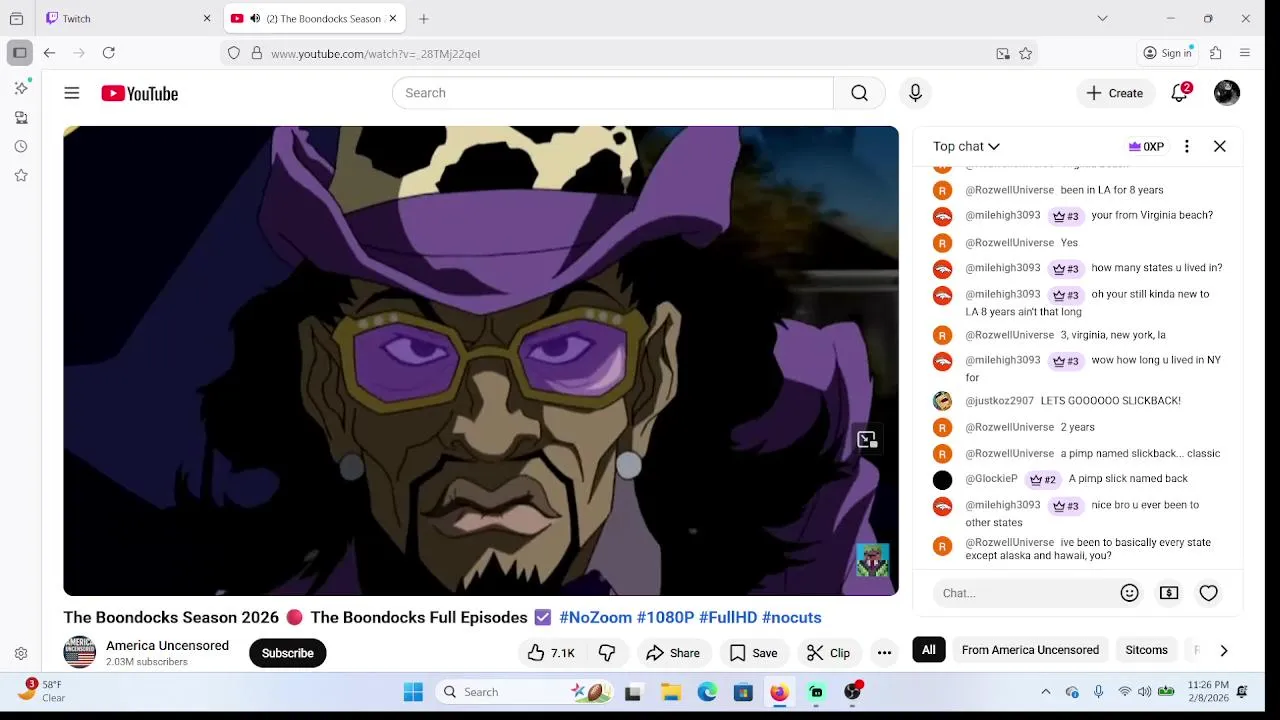This screenshot has height=720, width=1280.
Task: Bookmark this page with the star icon
Action: coord(1025,54)
